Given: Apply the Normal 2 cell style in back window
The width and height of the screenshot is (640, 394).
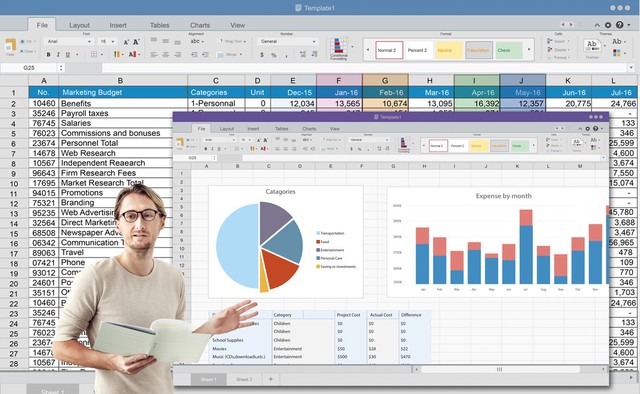Looking at the screenshot, I should (389, 50).
